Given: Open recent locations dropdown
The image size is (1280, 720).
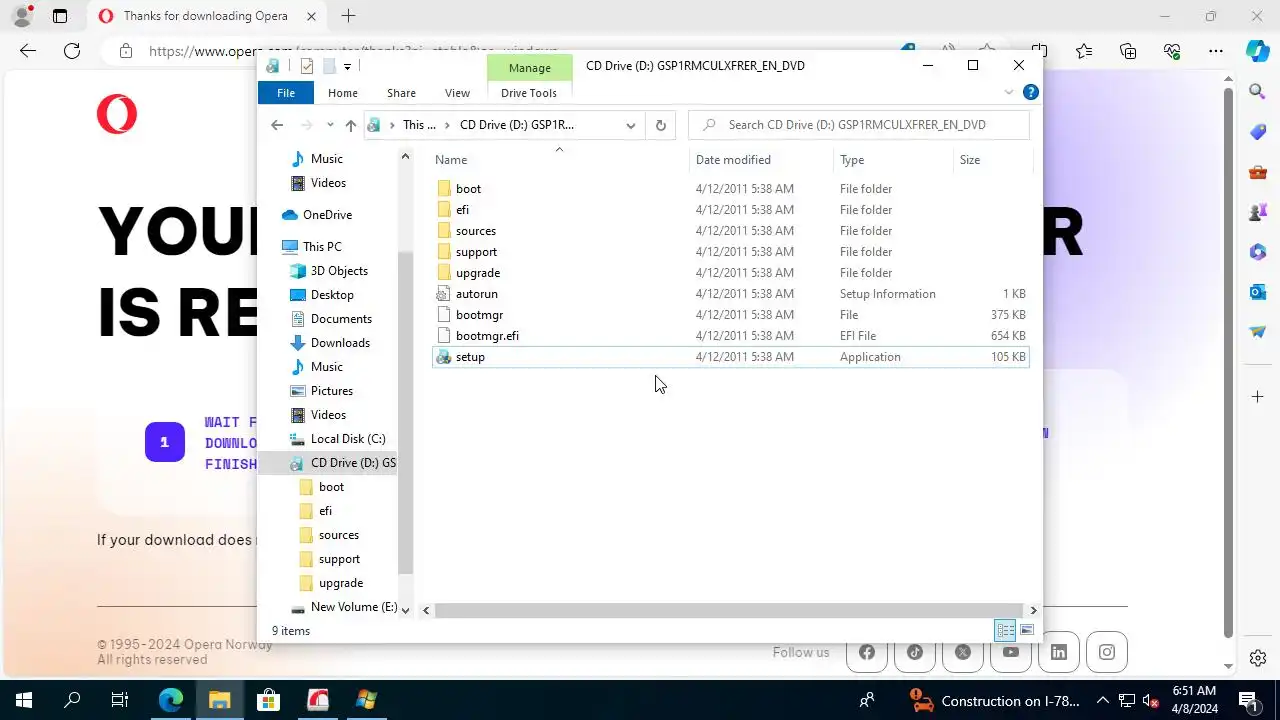Looking at the screenshot, I should [x=328, y=125].
